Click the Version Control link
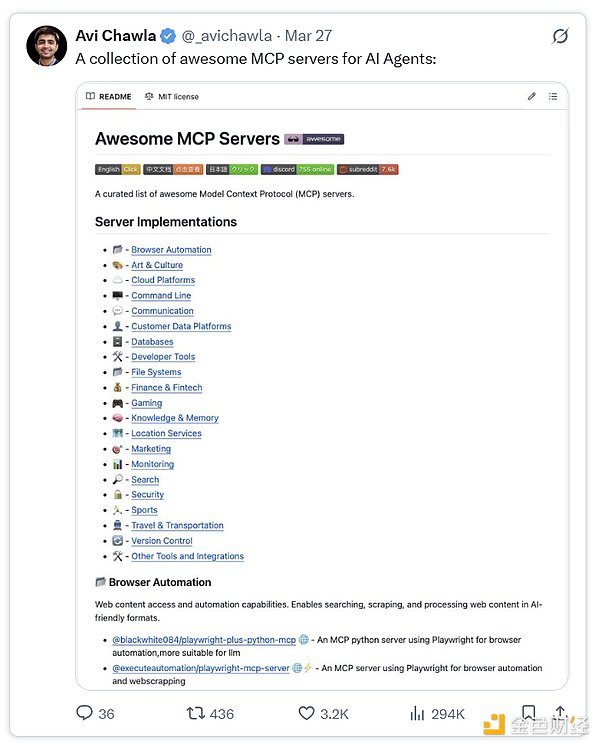Image resolution: width=600 pixels, height=746 pixels. point(161,541)
